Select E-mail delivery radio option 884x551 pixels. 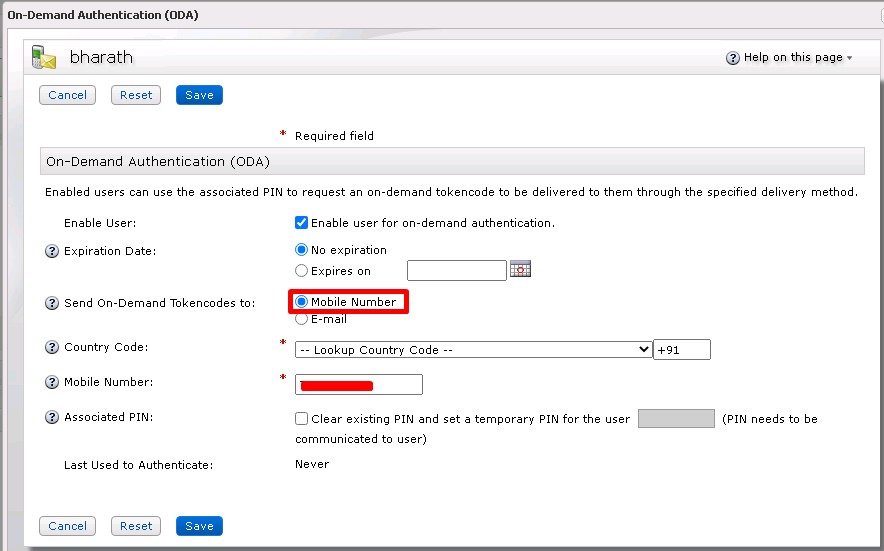pos(302,319)
